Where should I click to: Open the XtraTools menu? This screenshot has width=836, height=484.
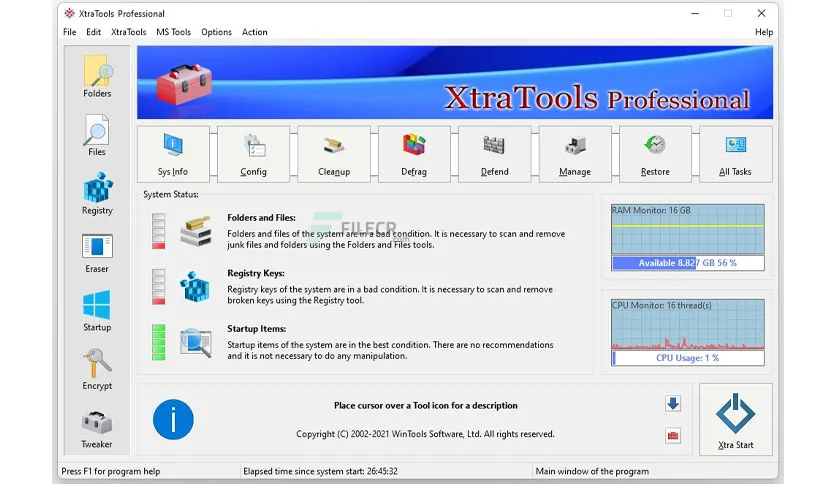[128, 32]
